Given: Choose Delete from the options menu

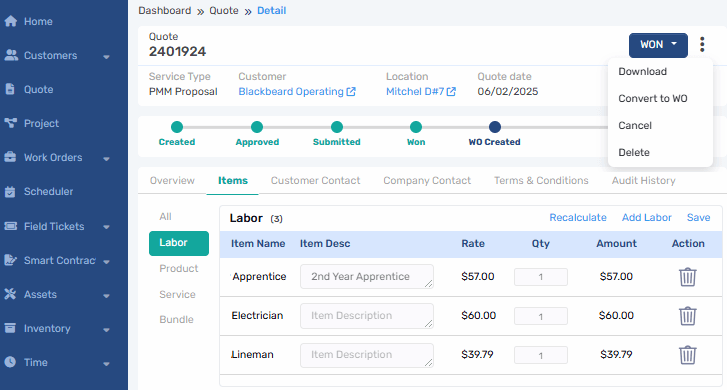Looking at the screenshot, I should tap(634, 152).
